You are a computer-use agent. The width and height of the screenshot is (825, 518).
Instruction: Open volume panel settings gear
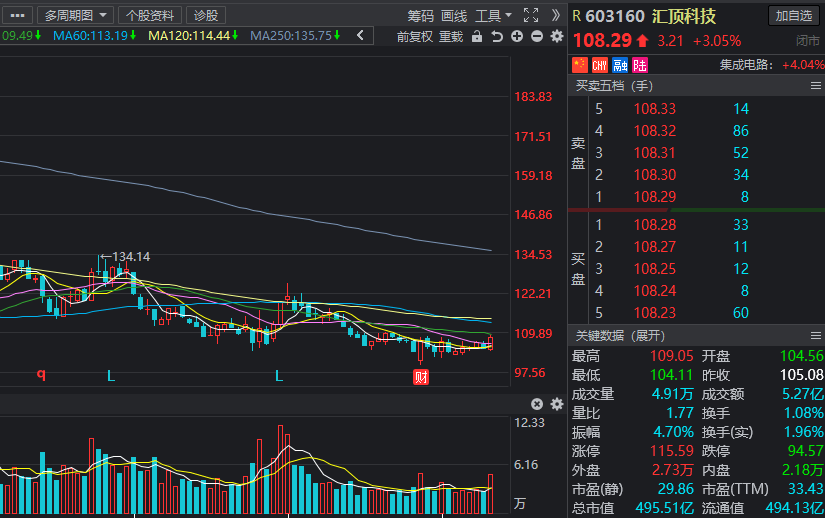click(x=557, y=404)
